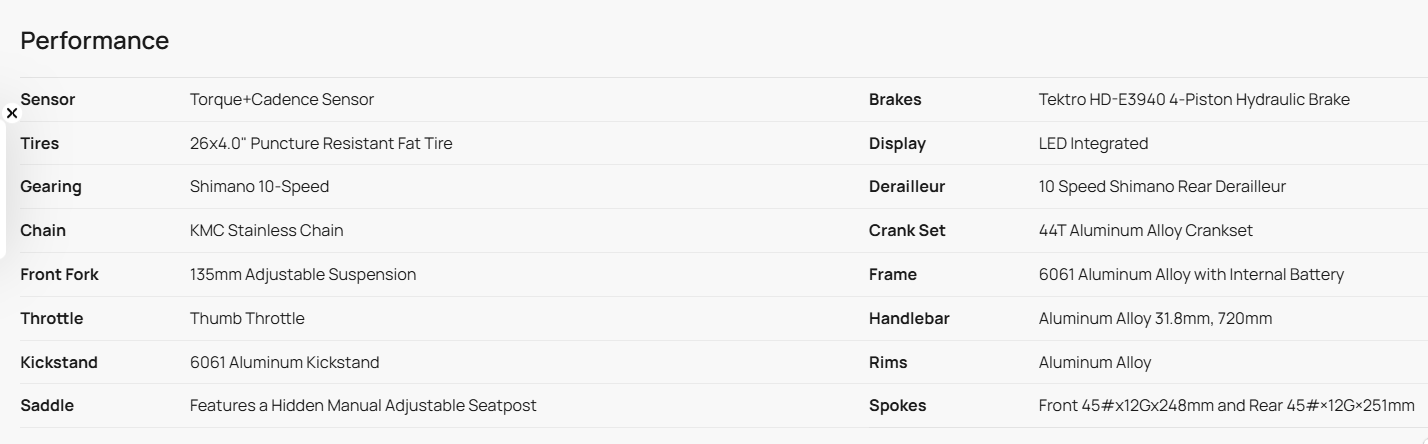Click the Frame specification value
The image size is (1428, 444).
point(1191,275)
